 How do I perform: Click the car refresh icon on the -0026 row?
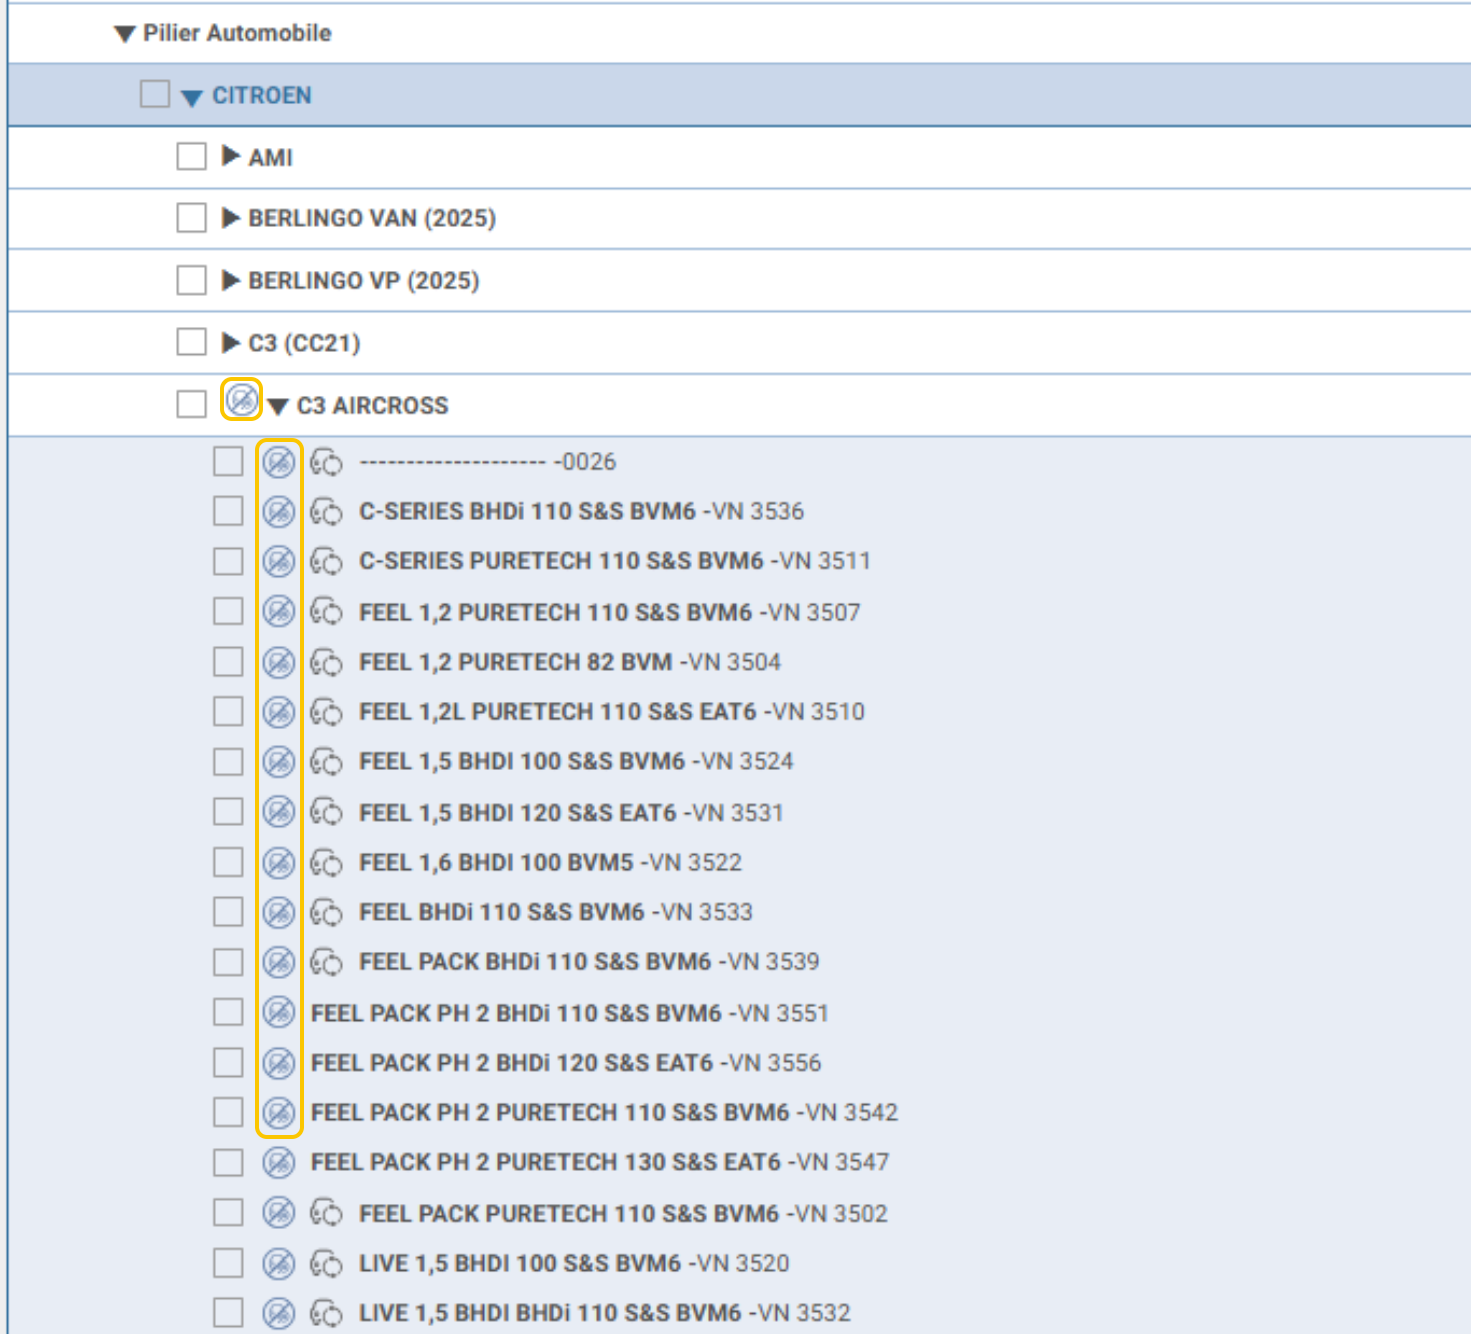coord(326,462)
